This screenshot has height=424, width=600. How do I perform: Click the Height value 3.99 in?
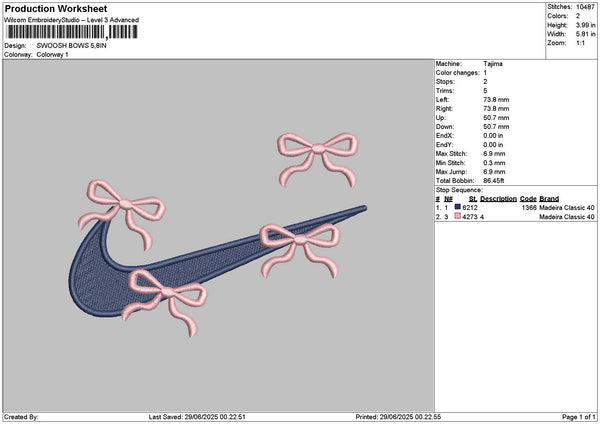[x=585, y=25]
